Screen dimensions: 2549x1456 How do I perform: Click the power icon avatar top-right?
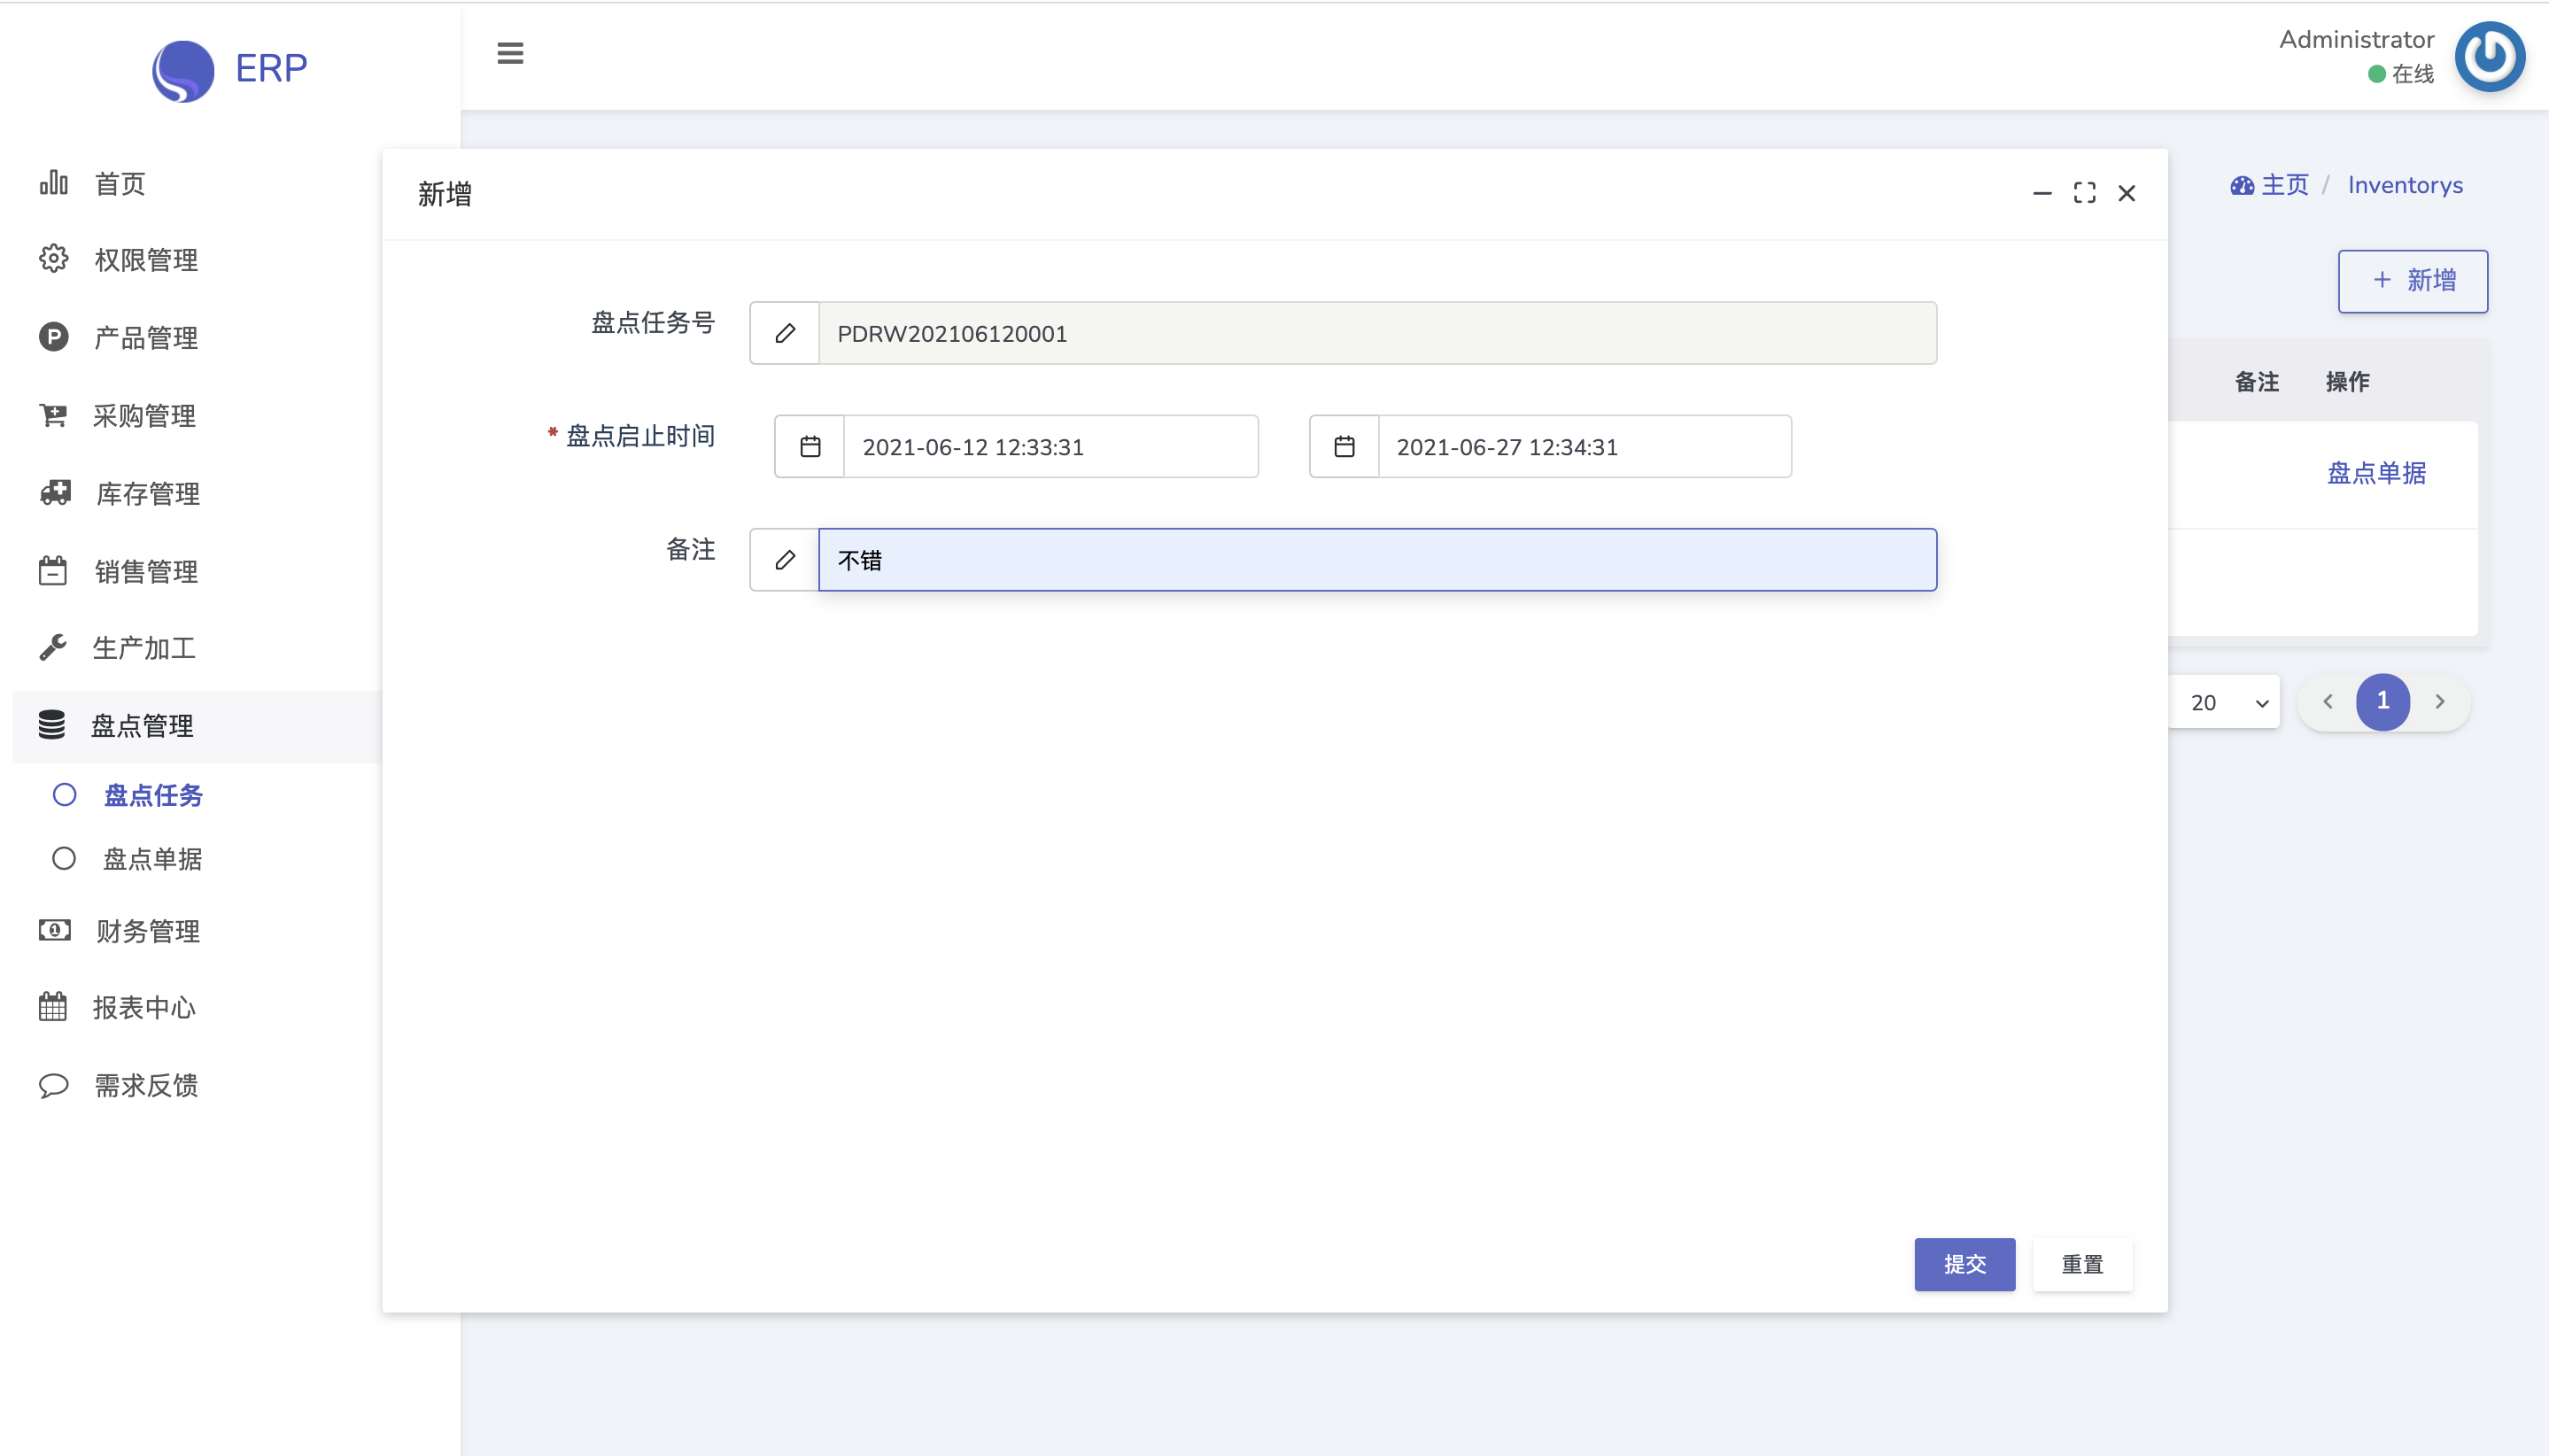click(2489, 56)
